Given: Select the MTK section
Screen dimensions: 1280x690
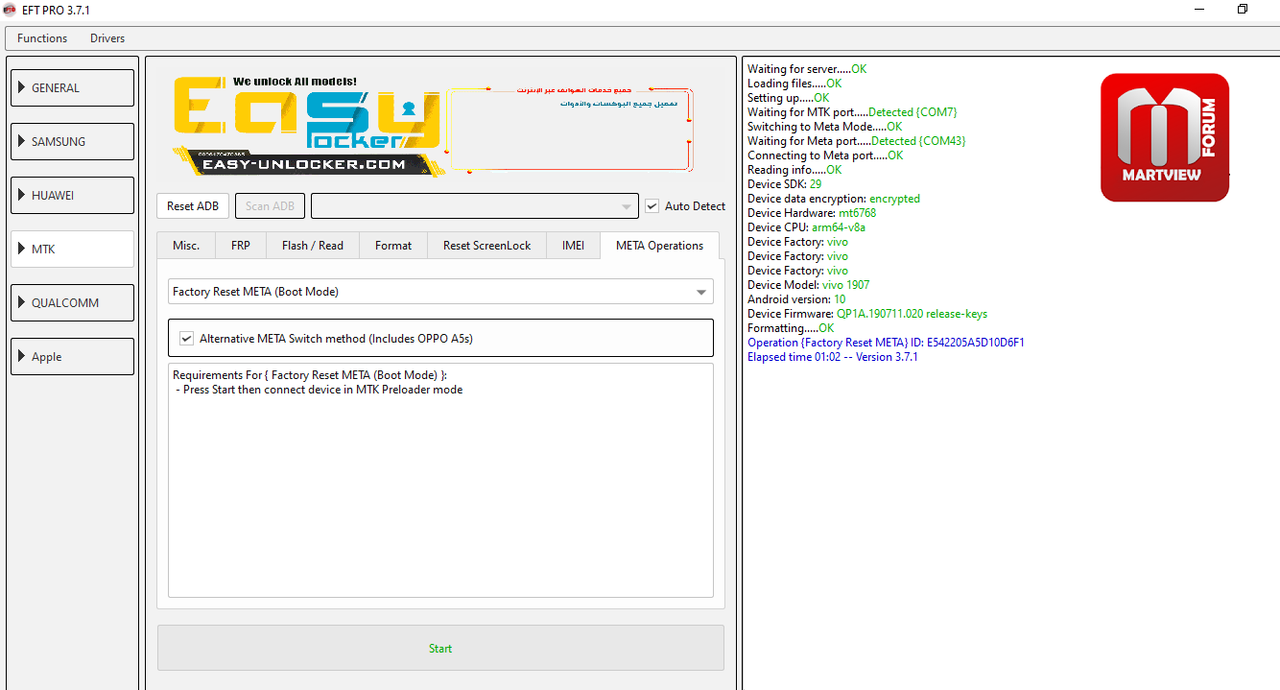Looking at the screenshot, I should point(72,249).
